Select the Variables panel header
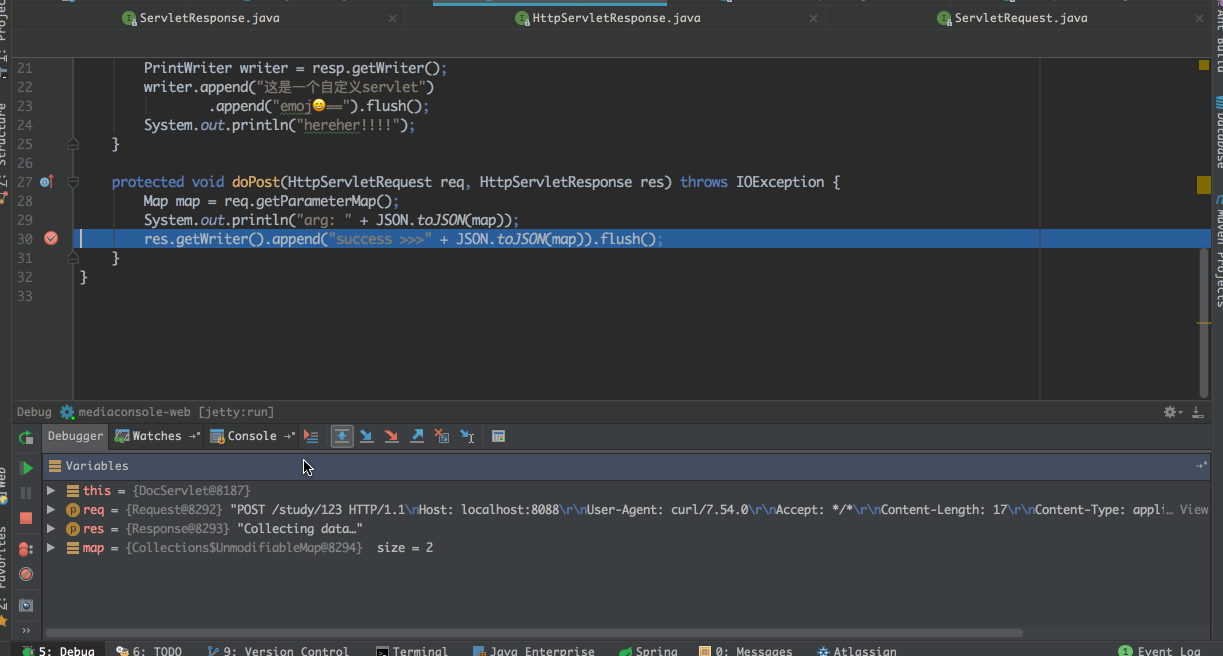 click(626, 466)
